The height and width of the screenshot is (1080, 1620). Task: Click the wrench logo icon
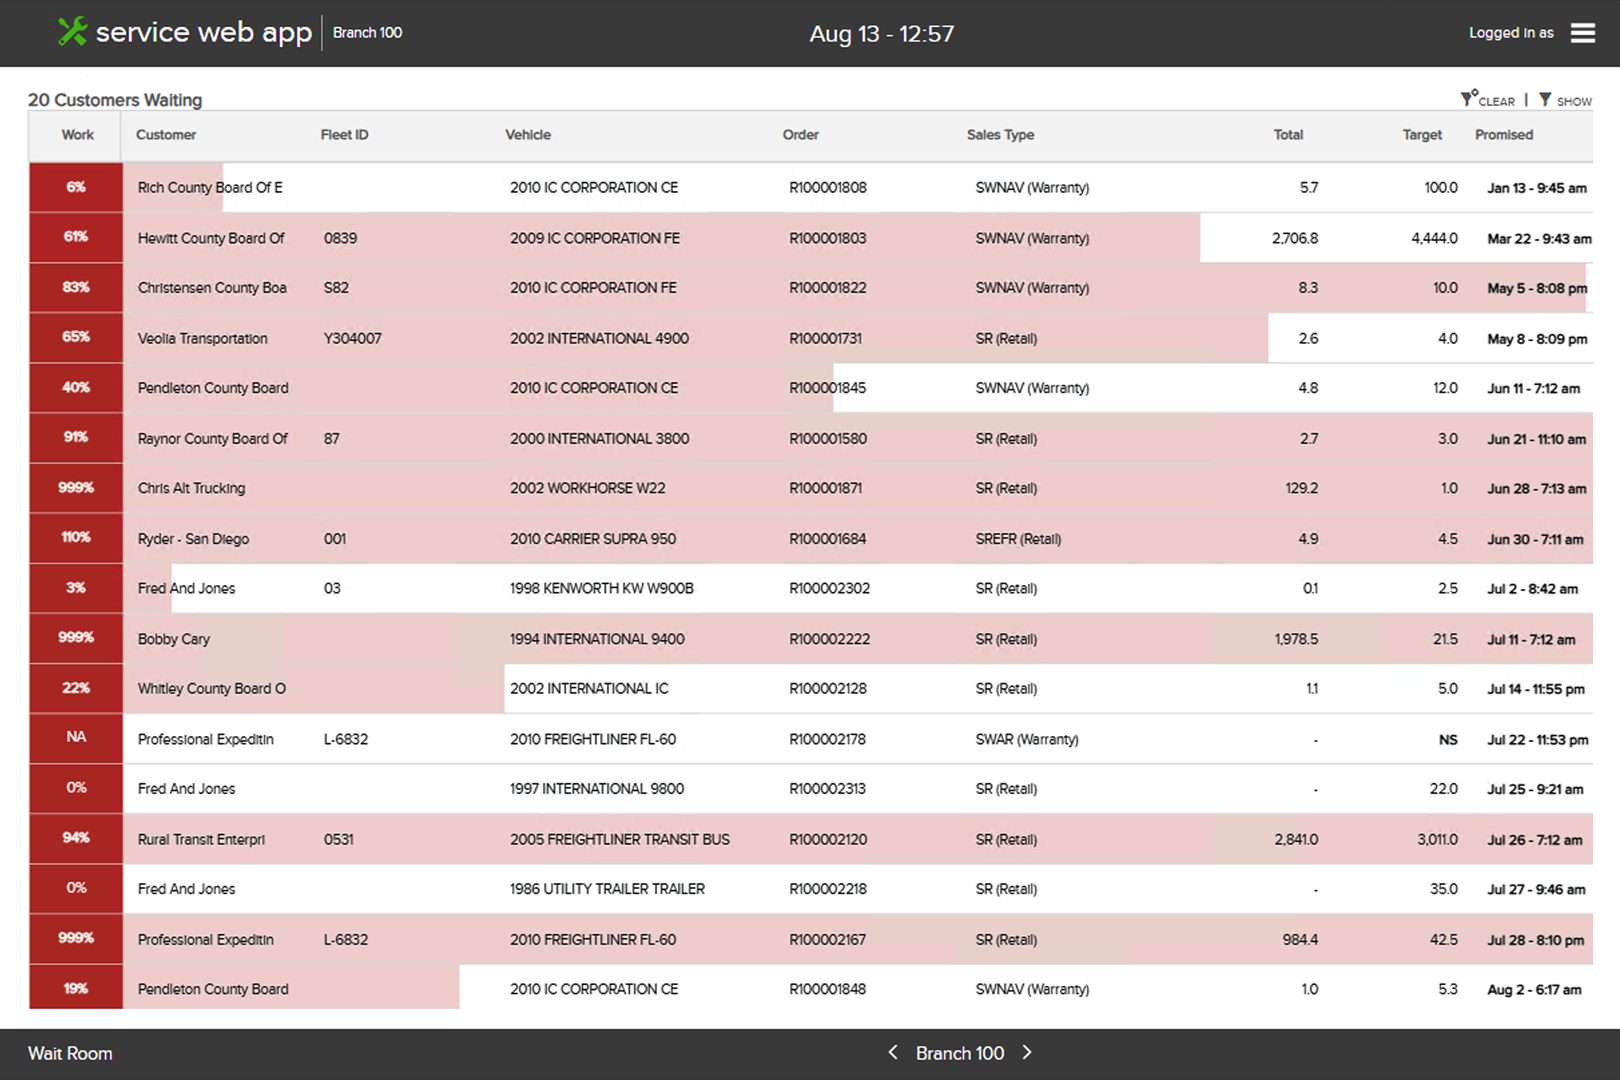72,32
